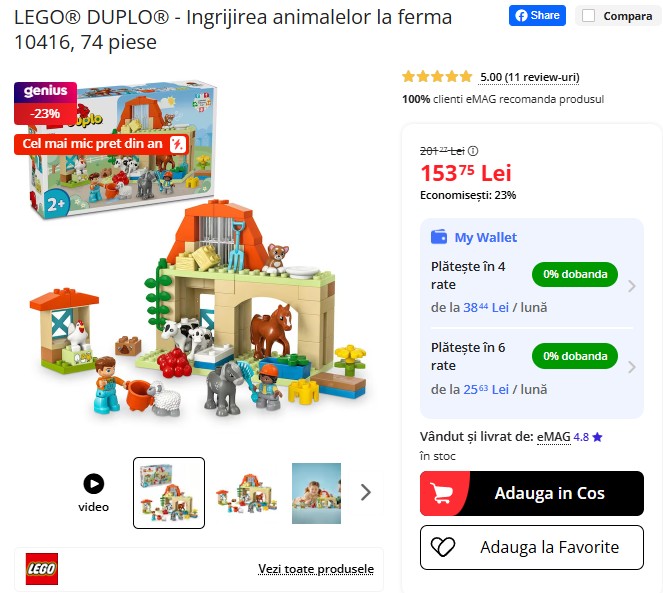Click the five-star rating icons
This screenshot has width=663, height=593.
coord(437,77)
